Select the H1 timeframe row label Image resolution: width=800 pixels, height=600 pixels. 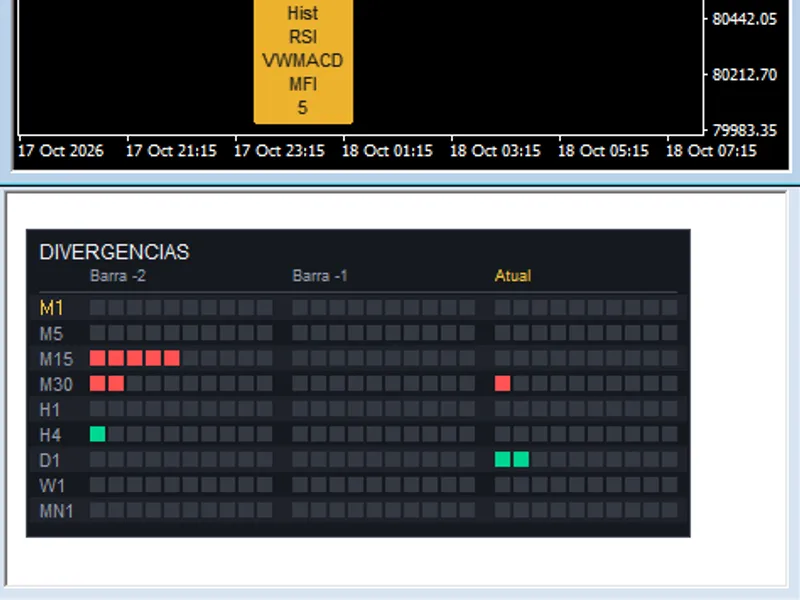50,410
